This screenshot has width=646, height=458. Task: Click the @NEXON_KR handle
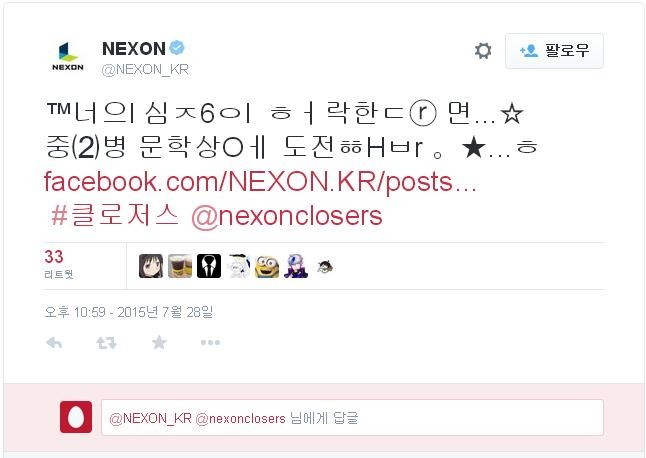[145, 70]
